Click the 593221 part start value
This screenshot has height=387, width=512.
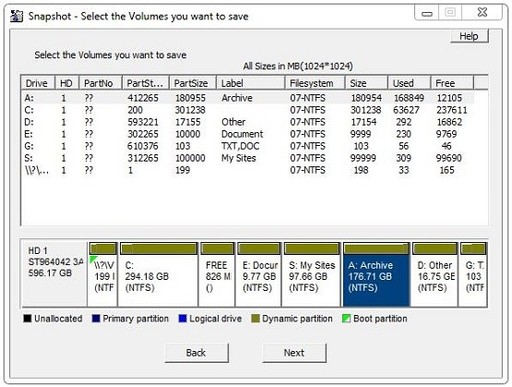143,122
